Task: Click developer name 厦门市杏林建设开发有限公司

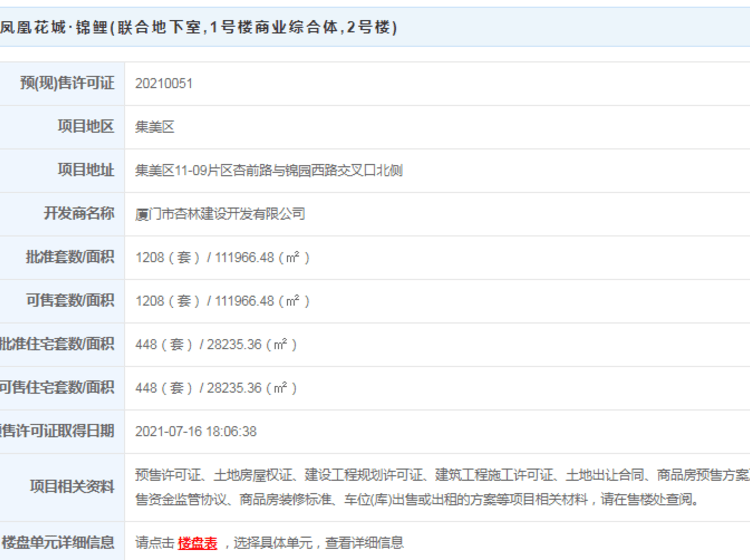Action: (220, 214)
